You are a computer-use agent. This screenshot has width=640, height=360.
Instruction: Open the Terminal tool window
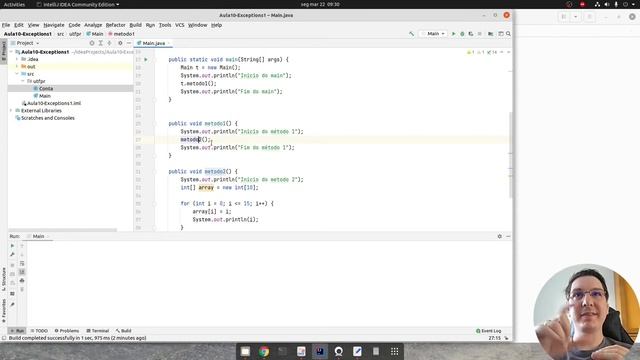click(x=98, y=331)
